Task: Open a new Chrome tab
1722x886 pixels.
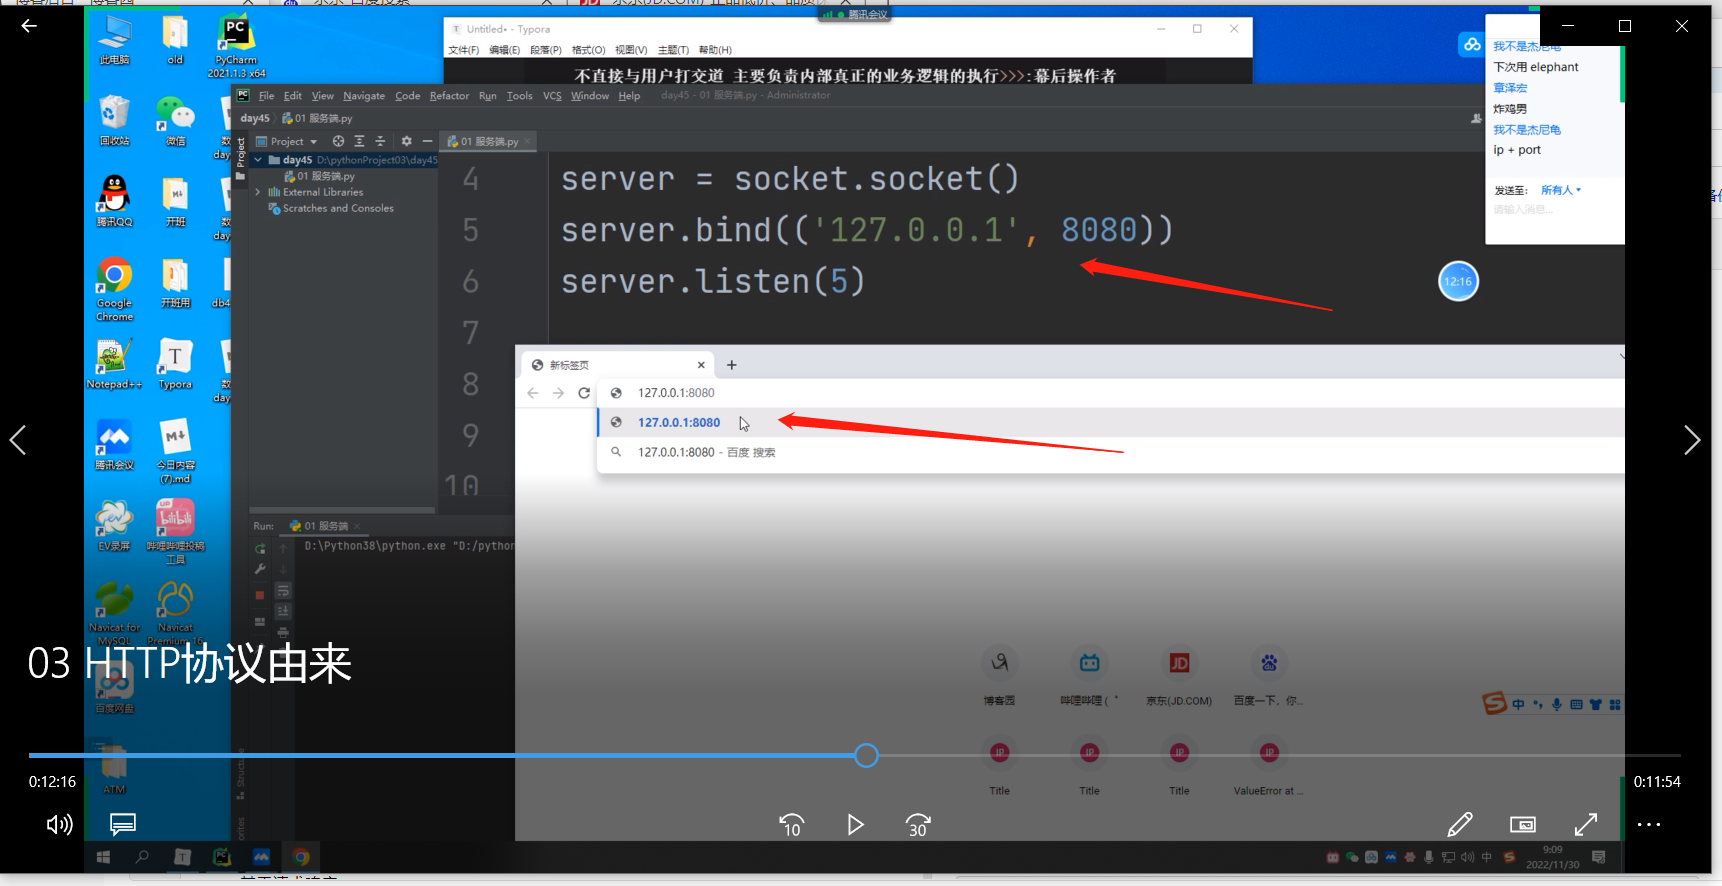Action: pos(731,365)
